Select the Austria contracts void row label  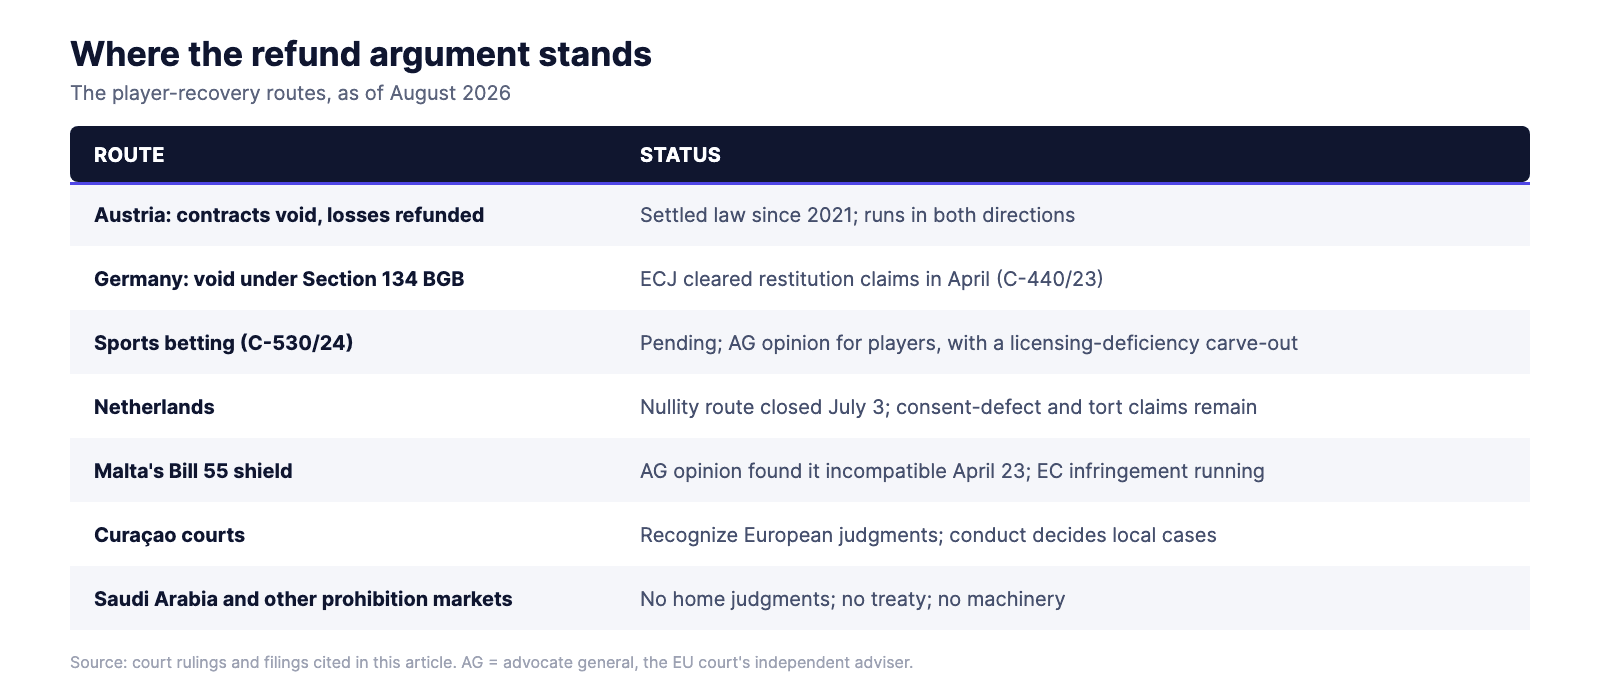[x=289, y=215]
